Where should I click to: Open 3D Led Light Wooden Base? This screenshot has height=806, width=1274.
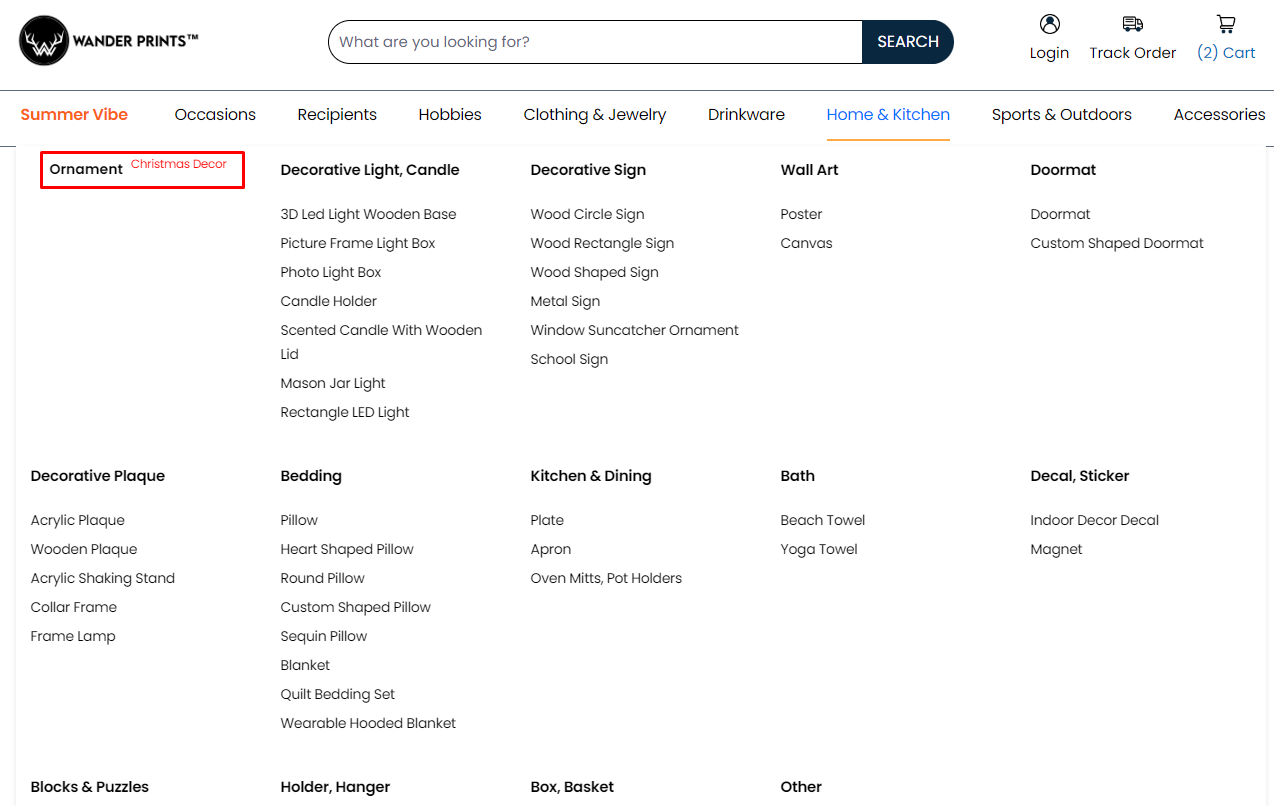[x=368, y=214]
